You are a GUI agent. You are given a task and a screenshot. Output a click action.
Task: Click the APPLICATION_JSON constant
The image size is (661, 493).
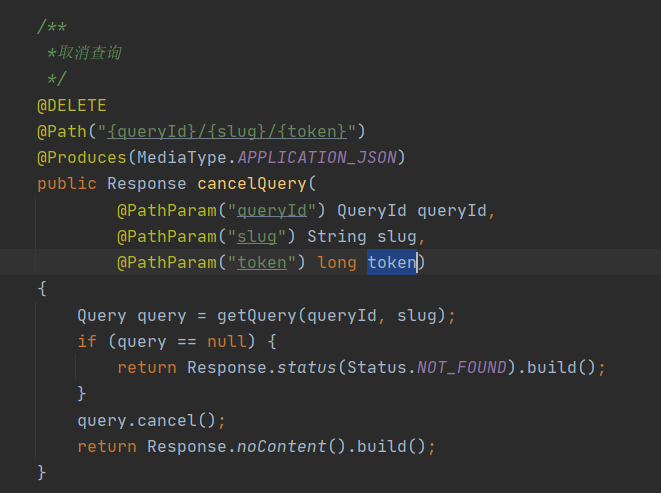pos(317,158)
